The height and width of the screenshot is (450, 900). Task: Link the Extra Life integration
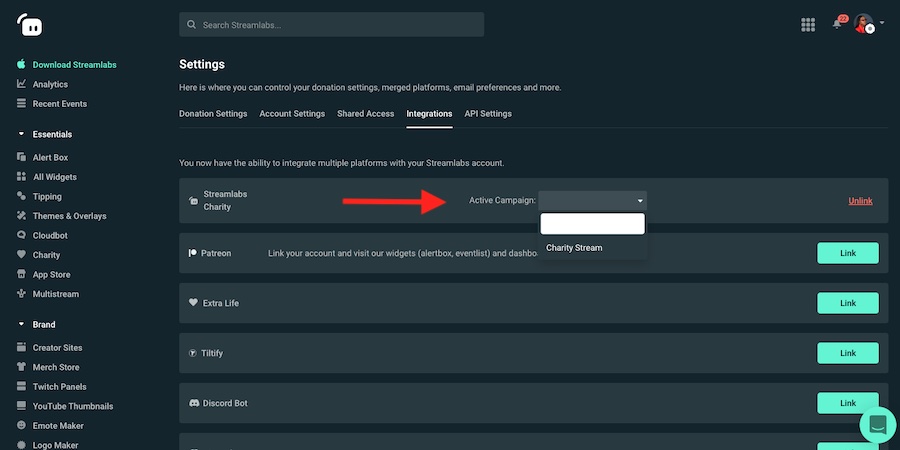pyautogui.click(x=848, y=303)
